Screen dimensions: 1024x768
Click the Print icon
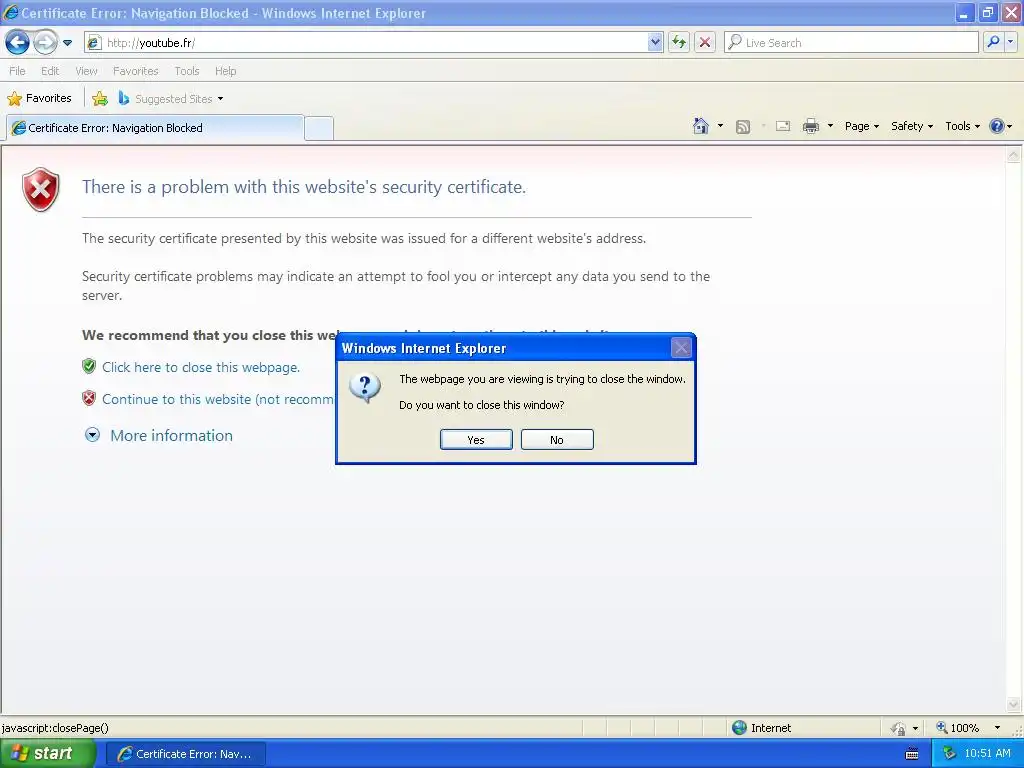point(810,126)
